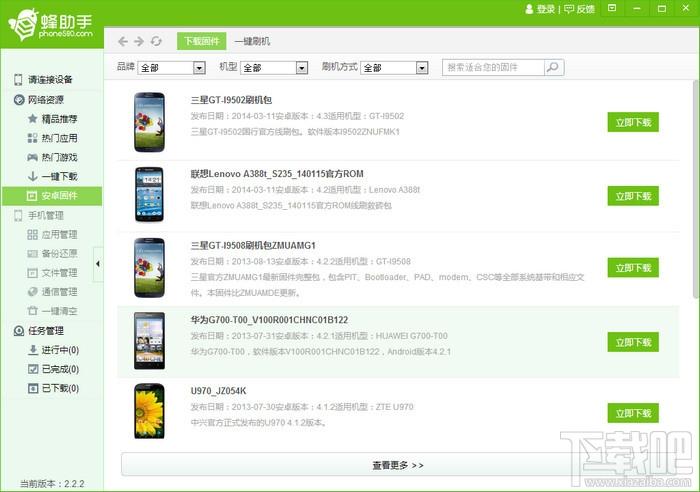Click the U970_JZ054K phone thumbnail
700x492 pixels.
pyautogui.click(x=150, y=411)
